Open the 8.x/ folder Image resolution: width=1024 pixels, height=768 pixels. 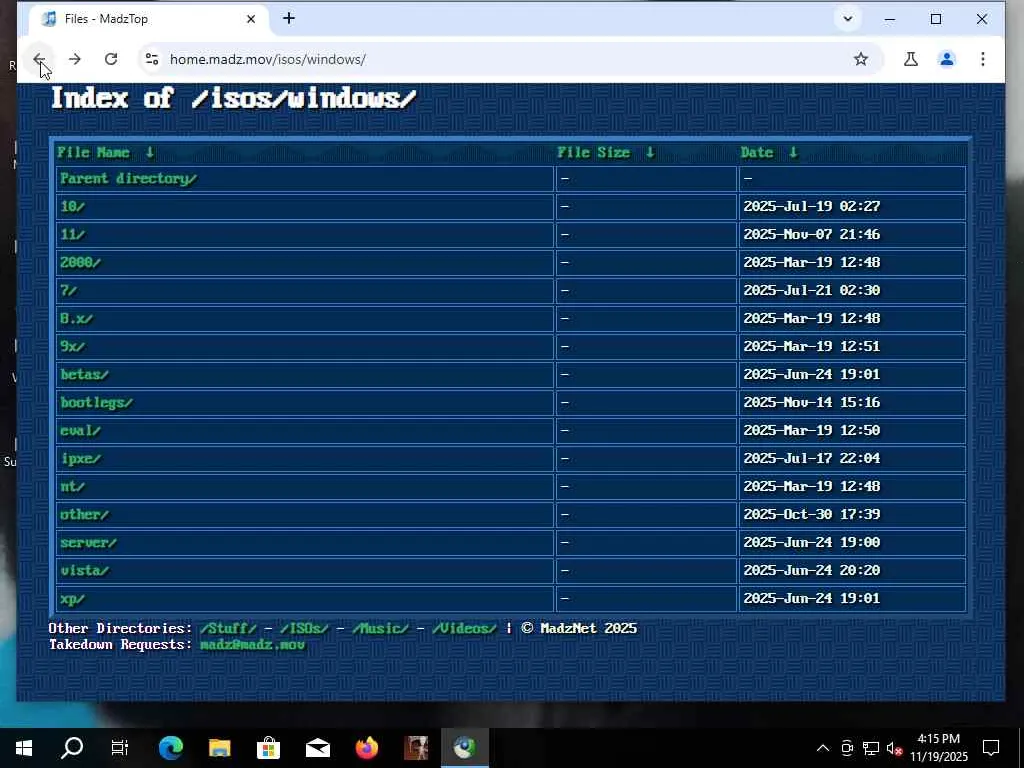click(x=76, y=319)
